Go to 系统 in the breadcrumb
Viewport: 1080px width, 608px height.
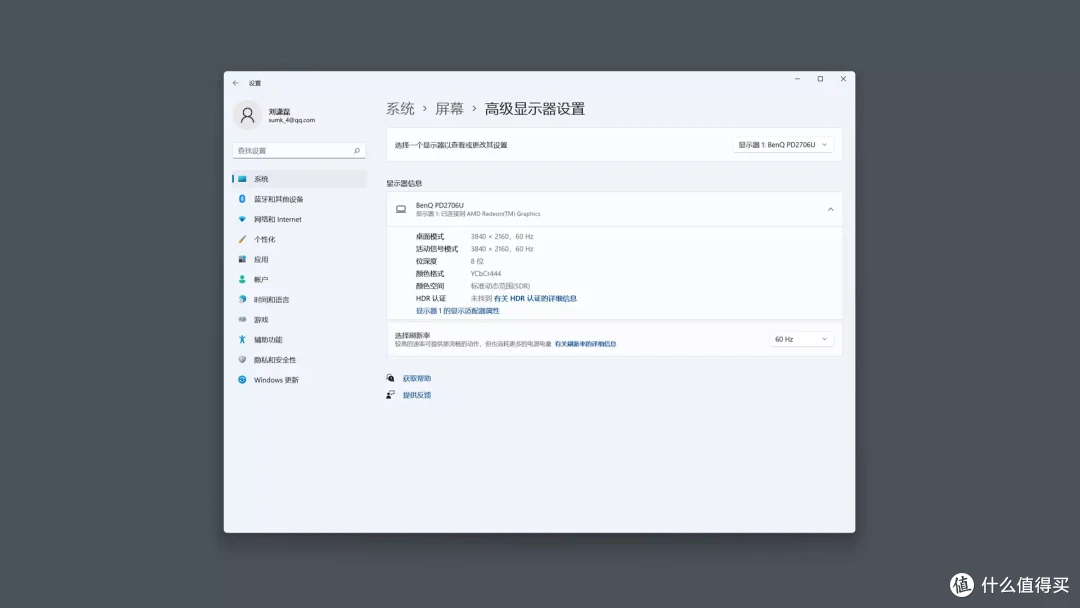[400, 109]
